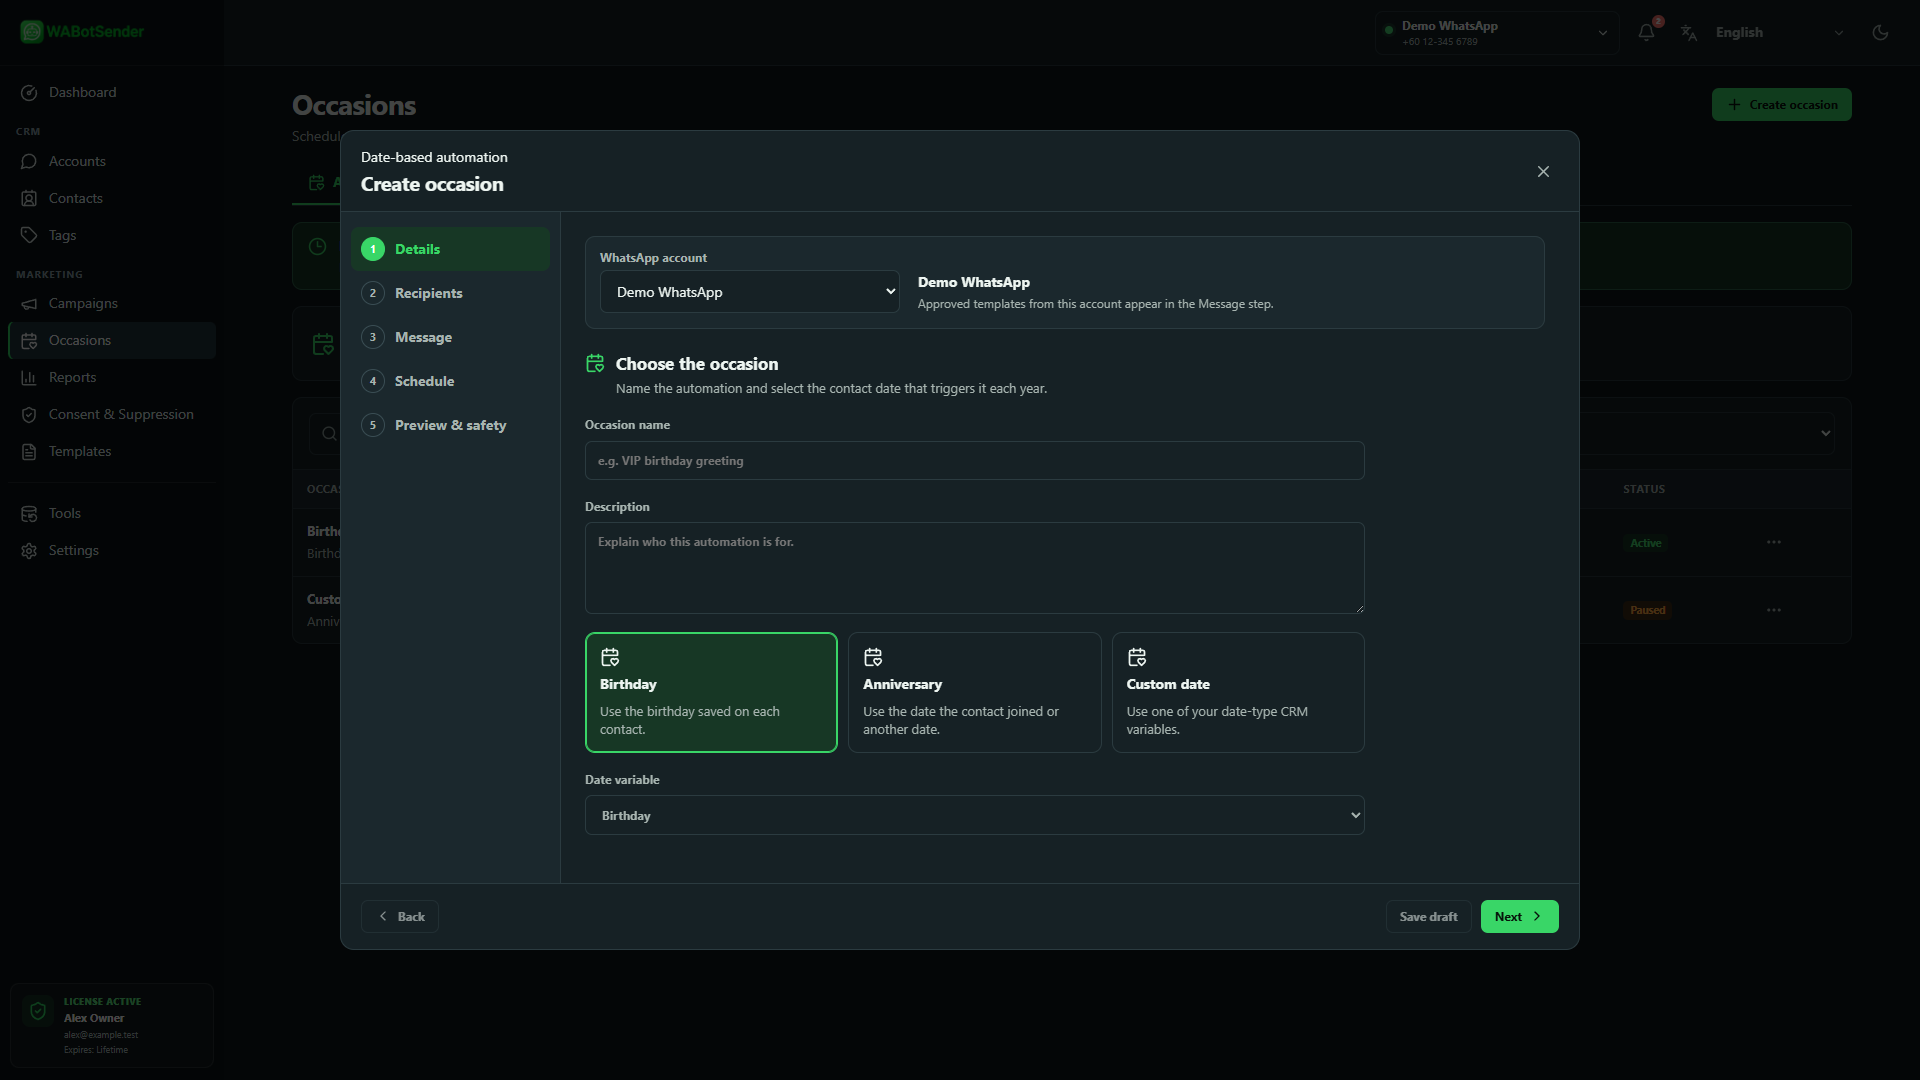Go to the Preview & safety step
1920x1080 pixels.
(450, 425)
